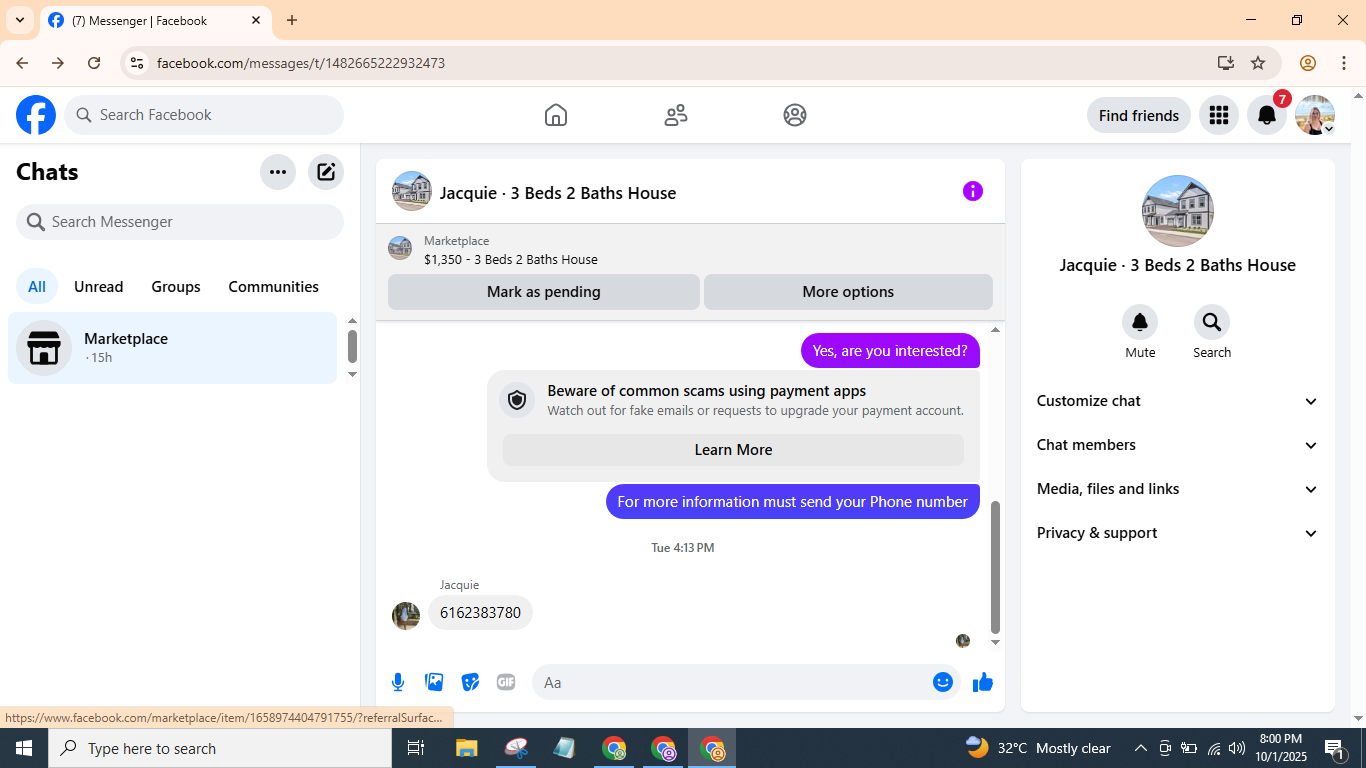
Task: Open notifications bell with 7 badge
Action: 1267,115
